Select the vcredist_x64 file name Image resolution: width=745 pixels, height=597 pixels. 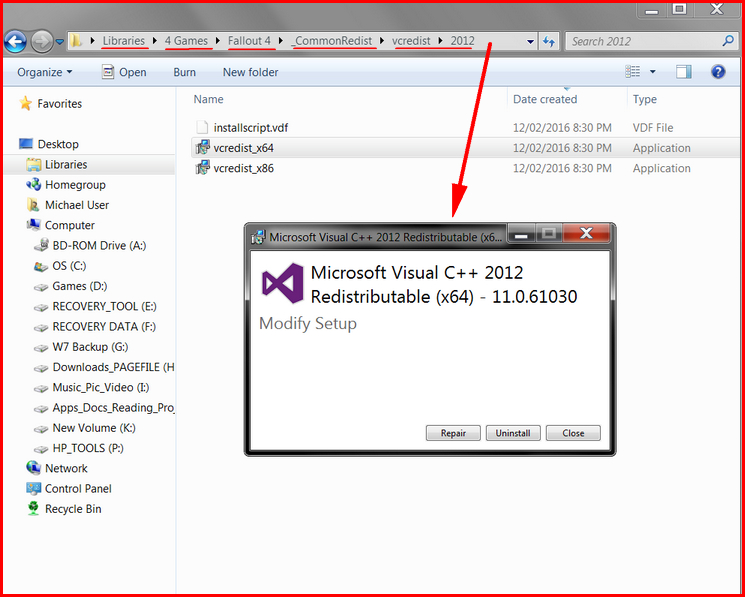[244, 148]
